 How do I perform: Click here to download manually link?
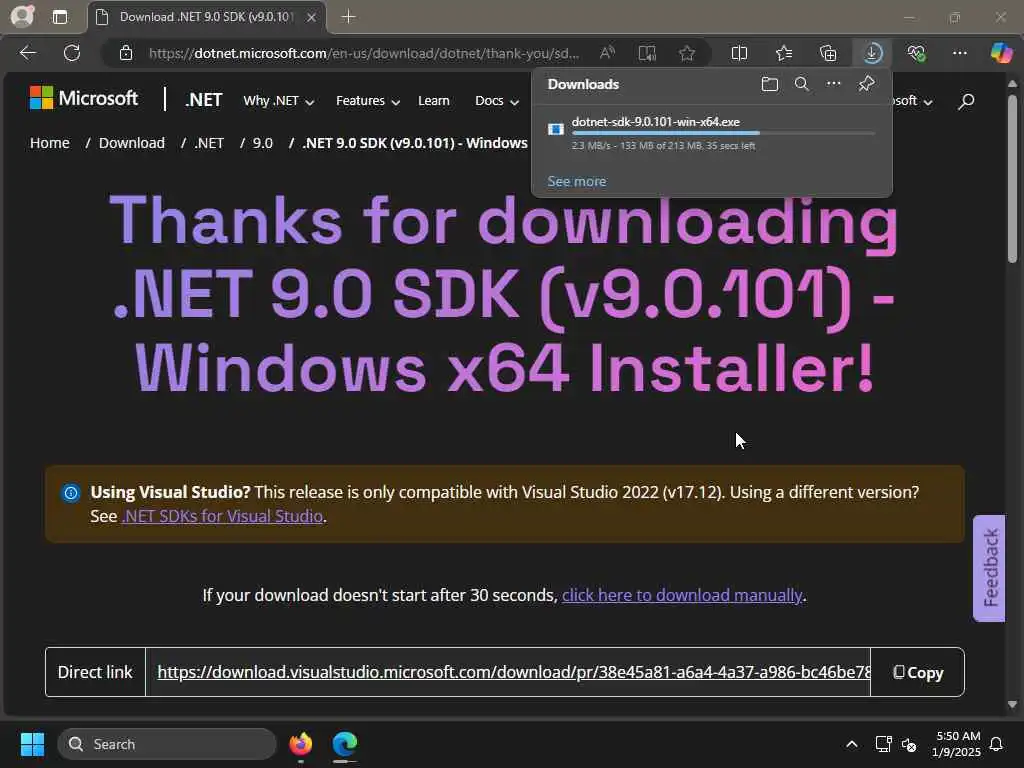pyautogui.click(x=682, y=596)
